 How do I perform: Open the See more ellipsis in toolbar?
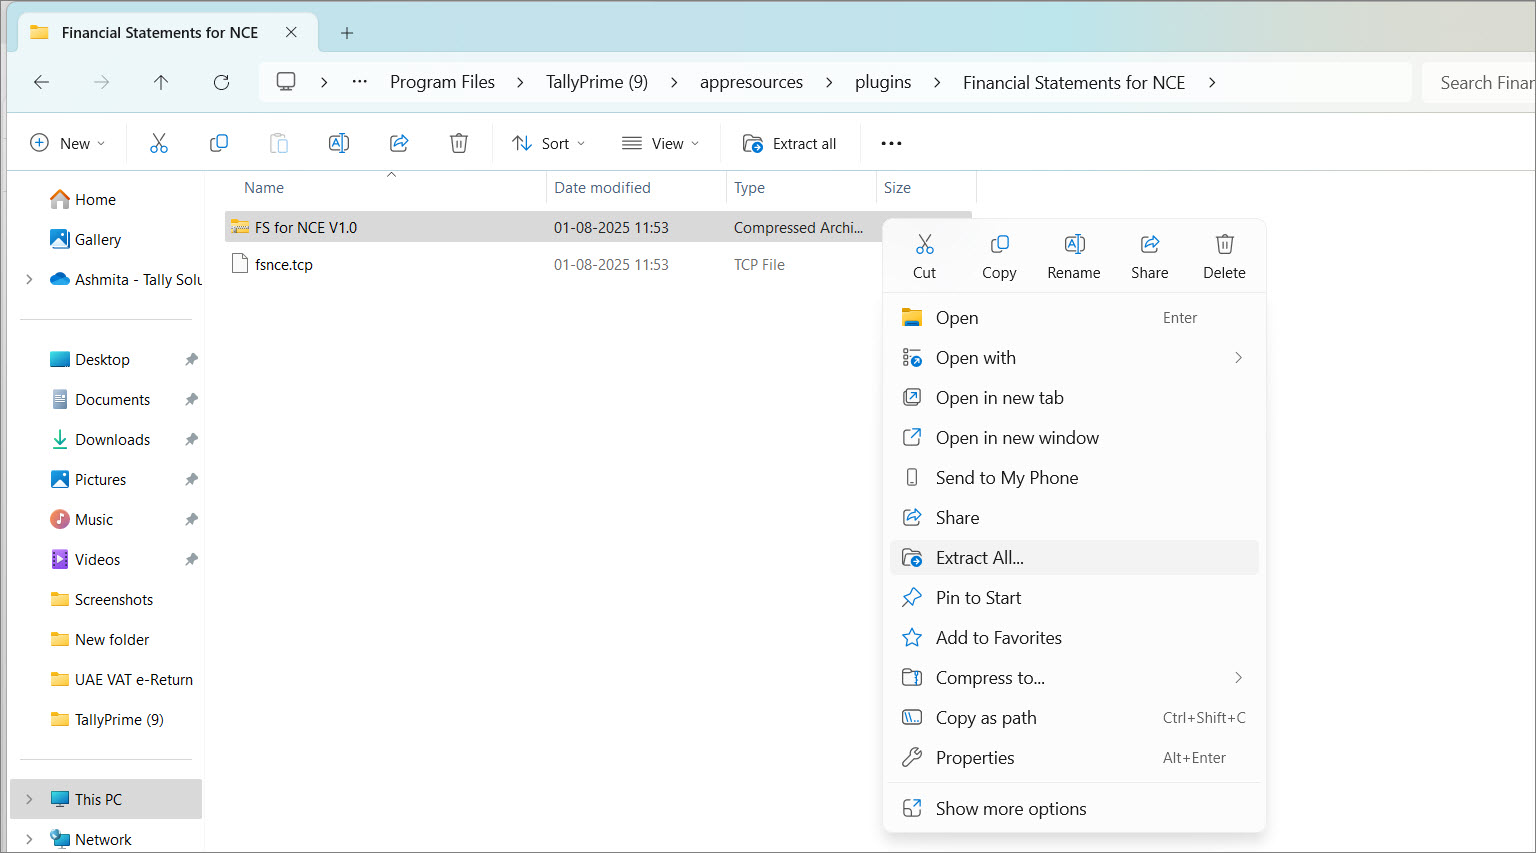pyautogui.click(x=891, y=143)
